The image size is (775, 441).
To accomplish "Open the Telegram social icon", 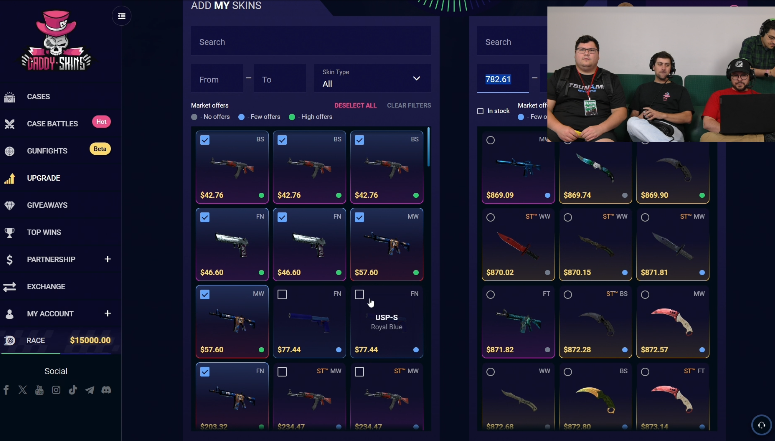I will click(x=89, y=390).
